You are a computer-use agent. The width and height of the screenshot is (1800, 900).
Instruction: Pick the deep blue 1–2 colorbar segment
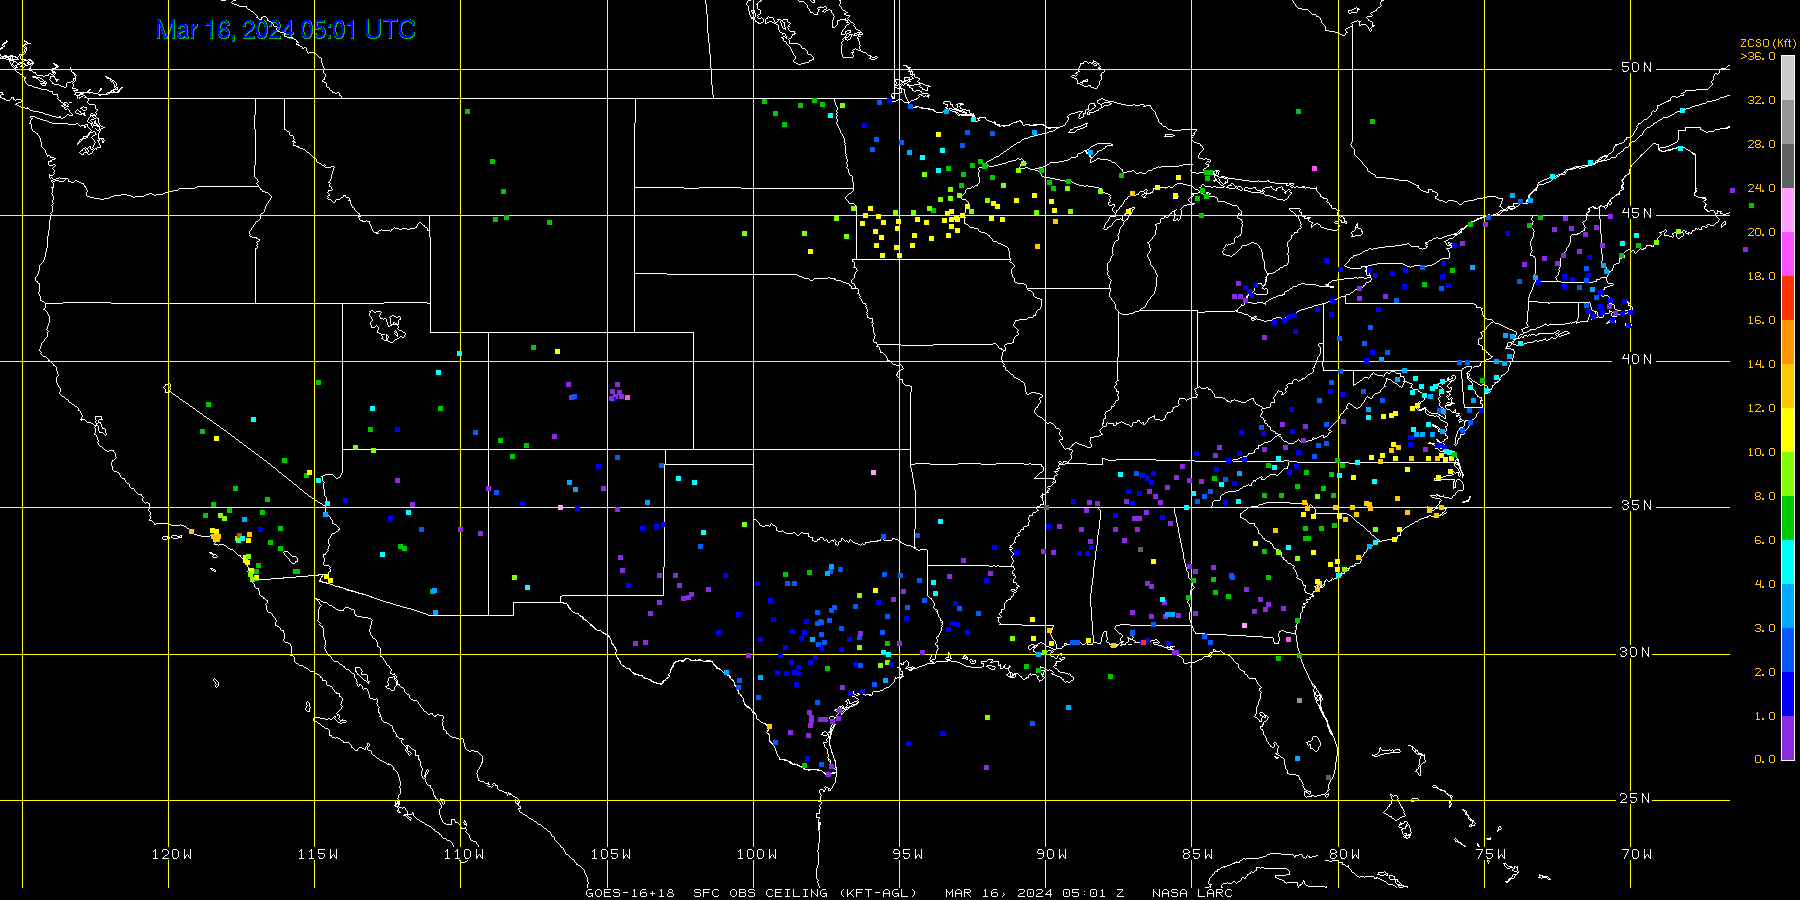1788,694
